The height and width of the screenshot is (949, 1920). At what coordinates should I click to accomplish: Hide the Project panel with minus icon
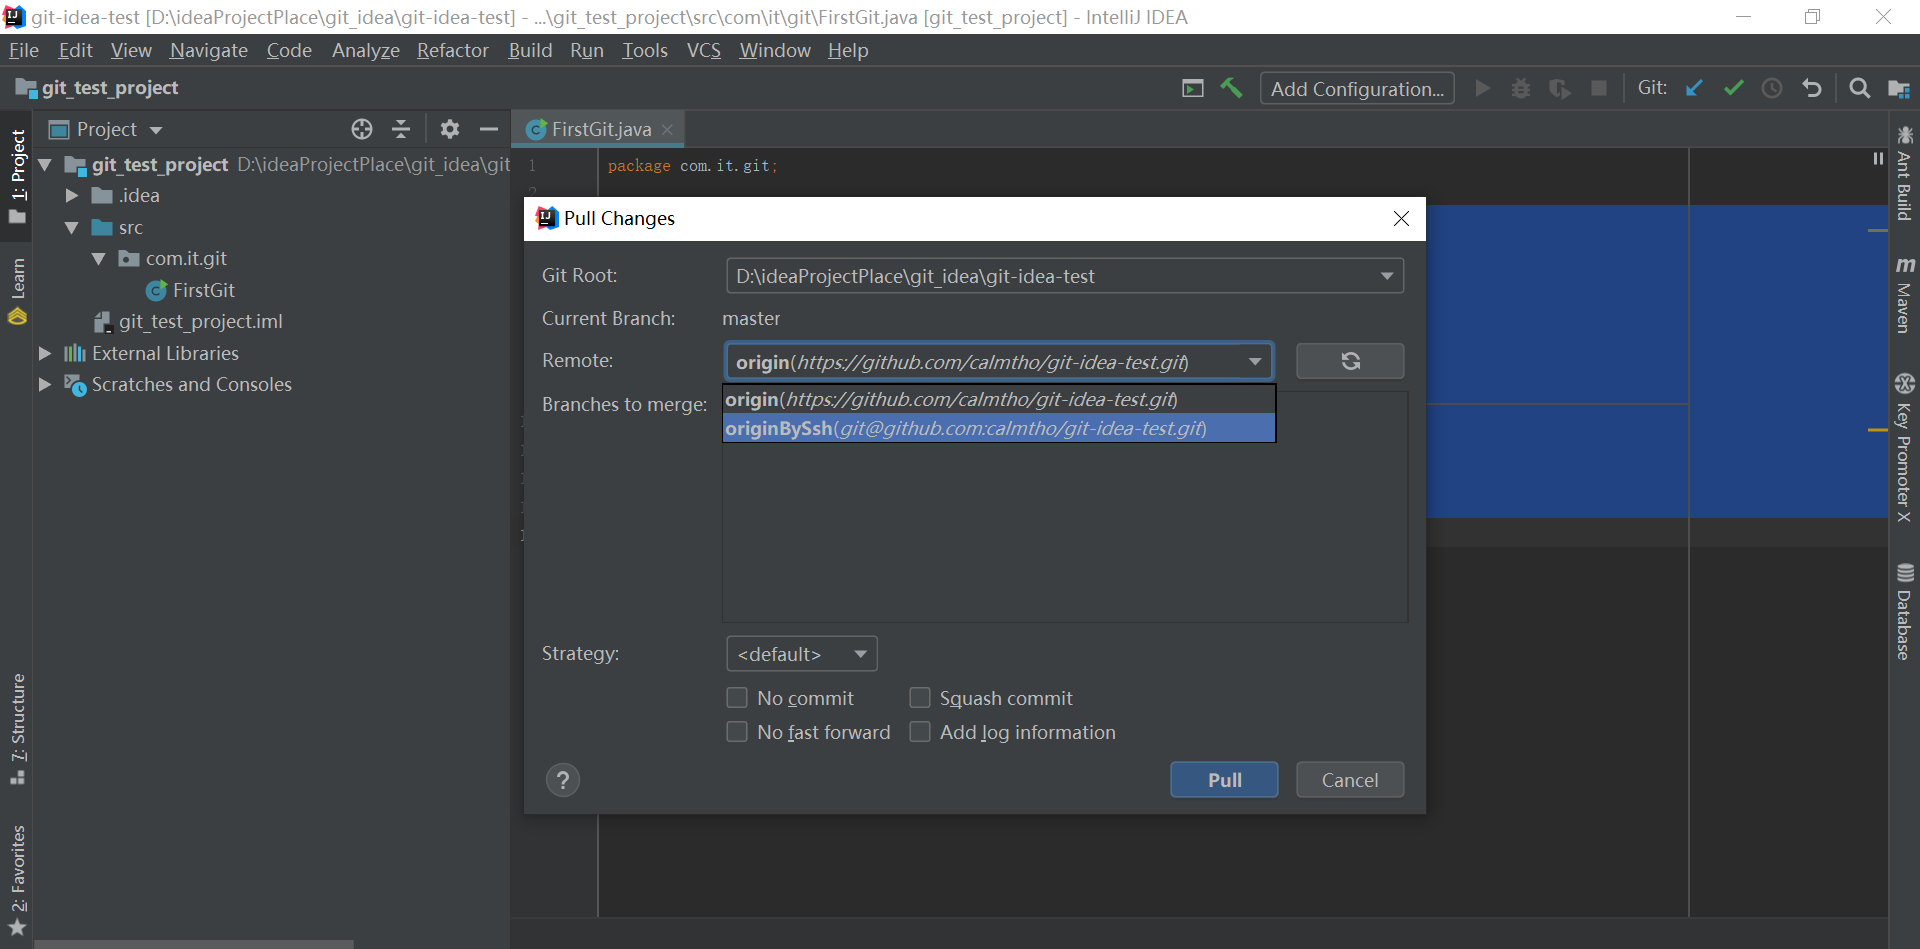489,129
